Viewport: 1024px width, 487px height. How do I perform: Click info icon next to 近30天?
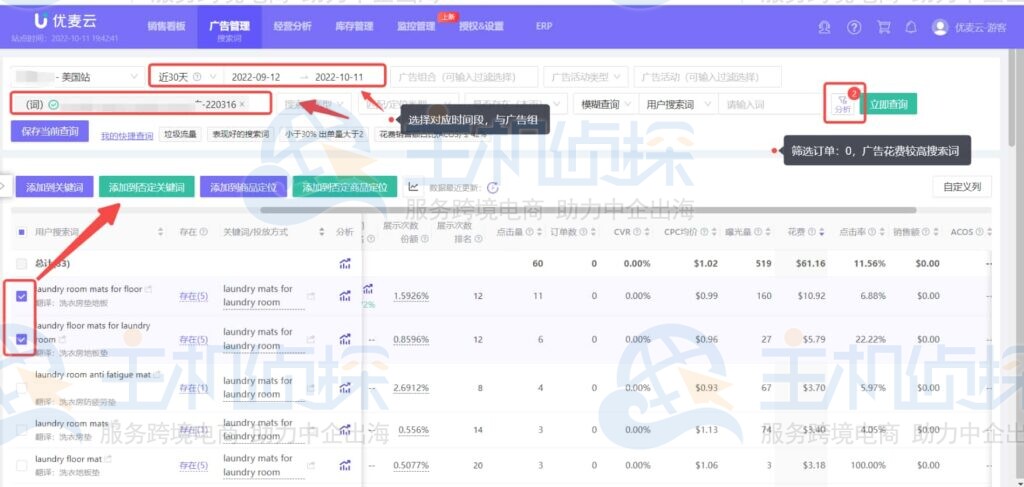(x=197, y=77)
